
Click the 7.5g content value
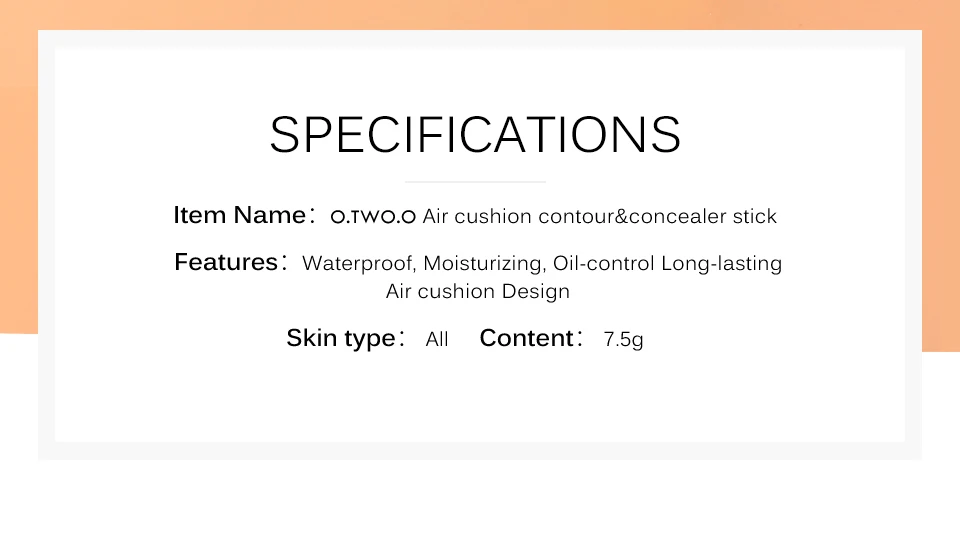pyautogui.click(x=623, y=339)
